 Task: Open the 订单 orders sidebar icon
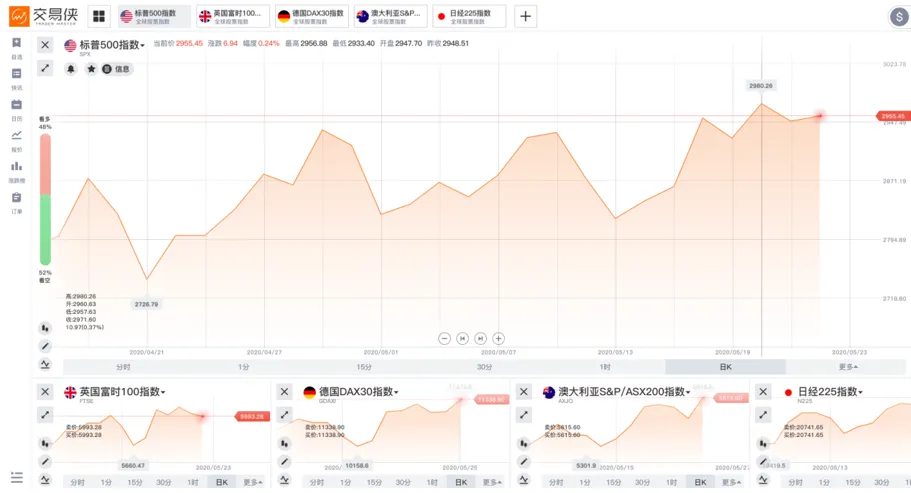click(17, 197)
